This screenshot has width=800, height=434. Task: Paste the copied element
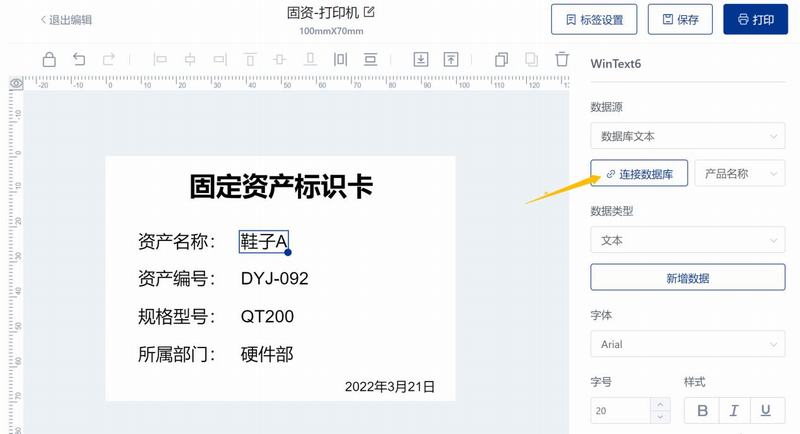[532, 60]
